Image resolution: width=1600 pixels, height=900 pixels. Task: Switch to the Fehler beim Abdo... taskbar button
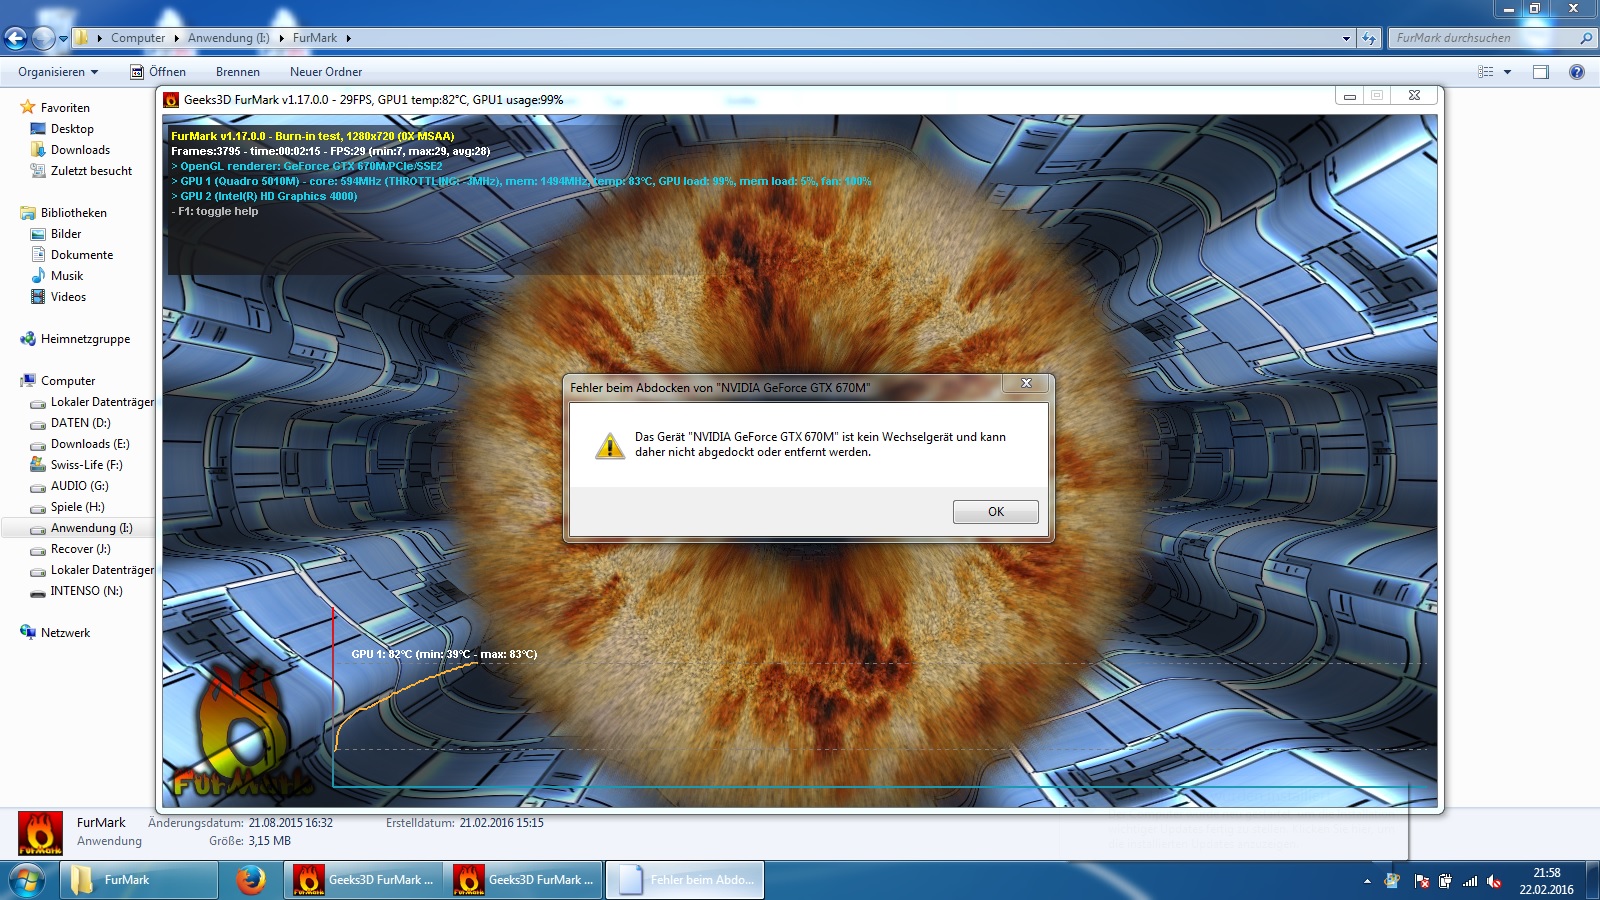coord(685,880)
